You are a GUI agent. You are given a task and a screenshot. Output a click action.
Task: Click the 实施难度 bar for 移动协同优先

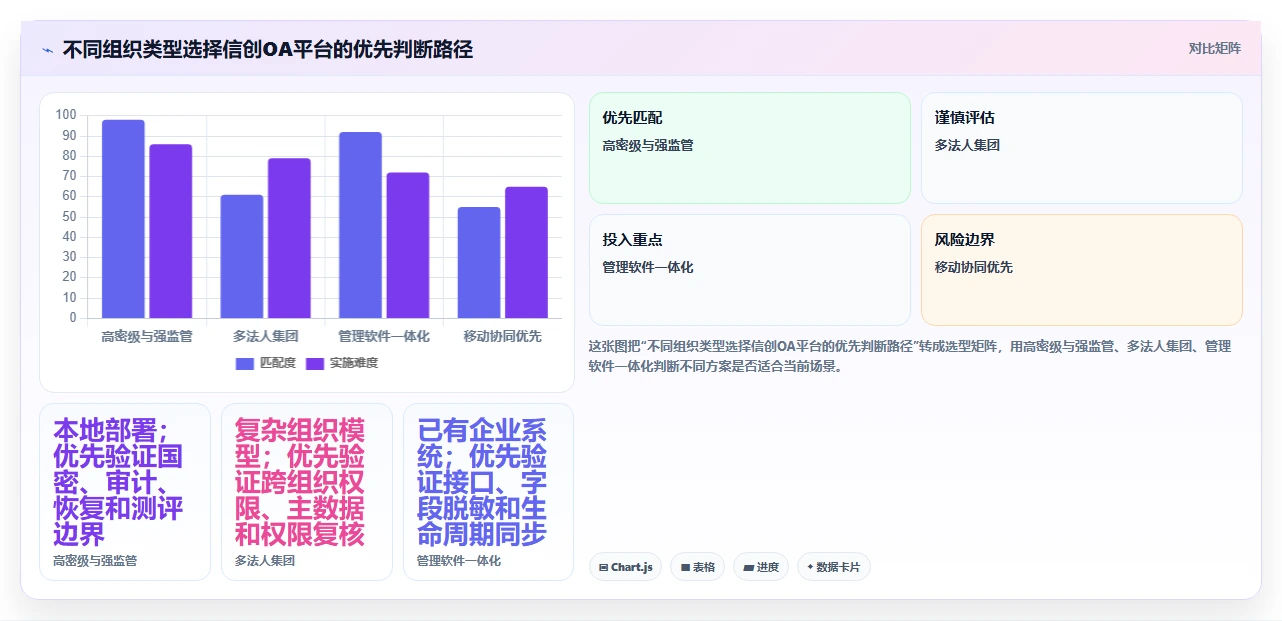point(526,252)
